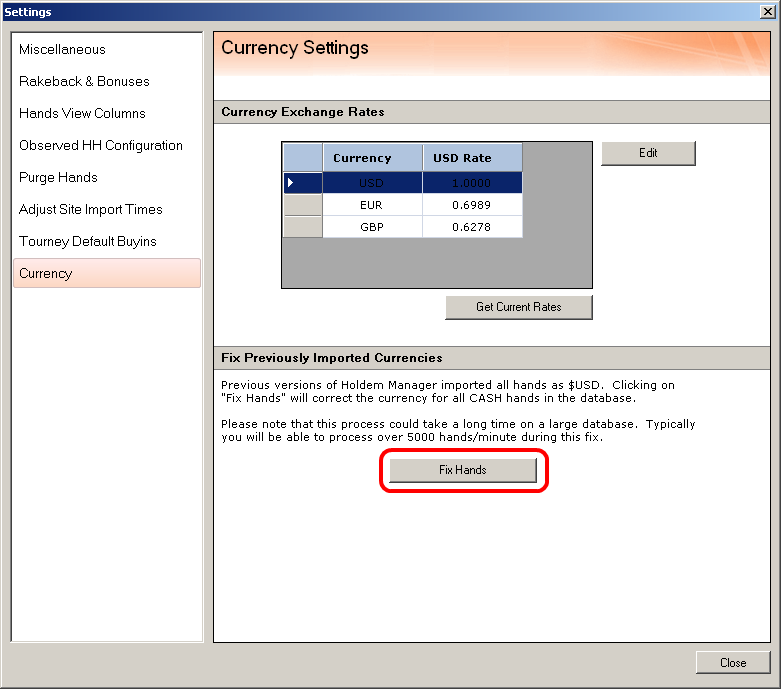This screenshot has height=689, width=781.
Task: Click the USD Rate column header
Action: [x=472, y=158]
